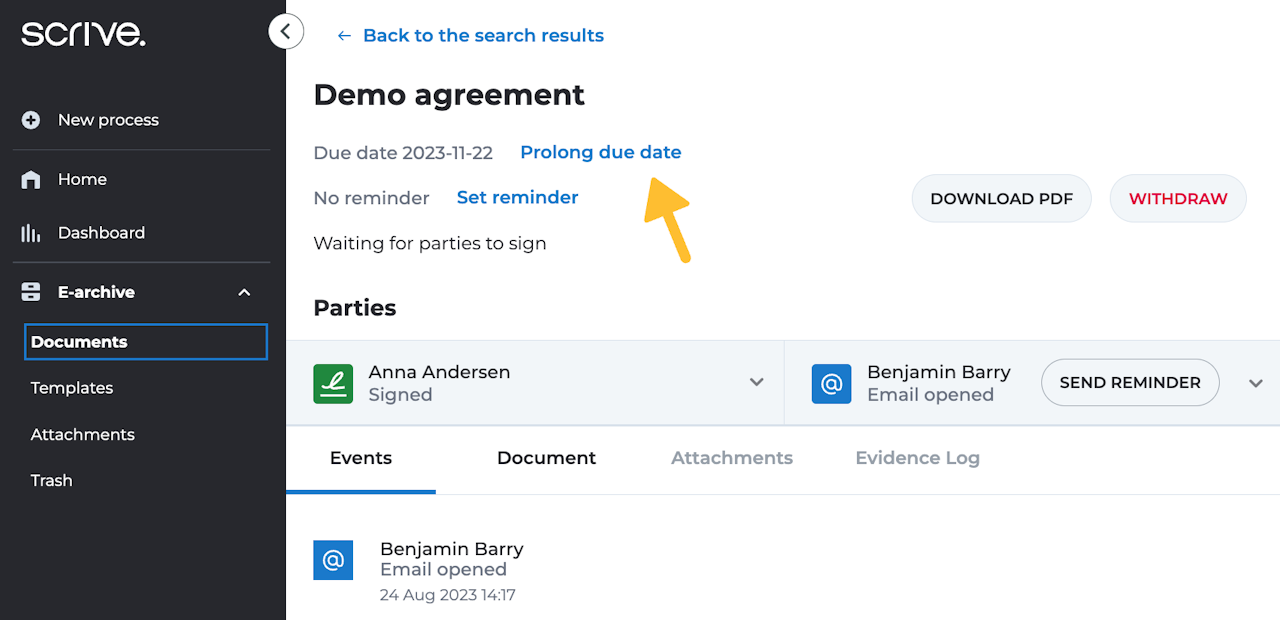Click the Home house icon
The height and width of the screenshot is (620, 1280).
(x=31, y=180)
